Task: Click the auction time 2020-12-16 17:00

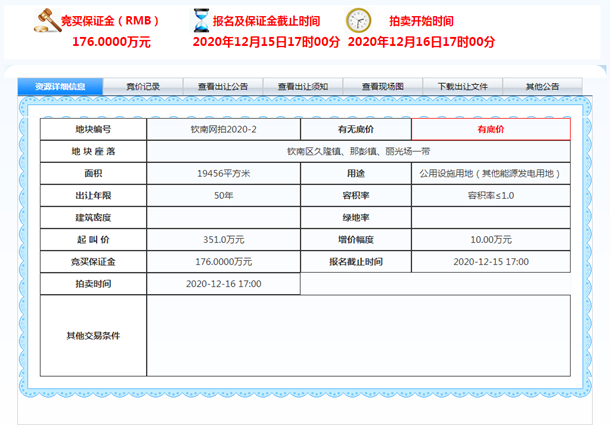Action: coord(224,284)
